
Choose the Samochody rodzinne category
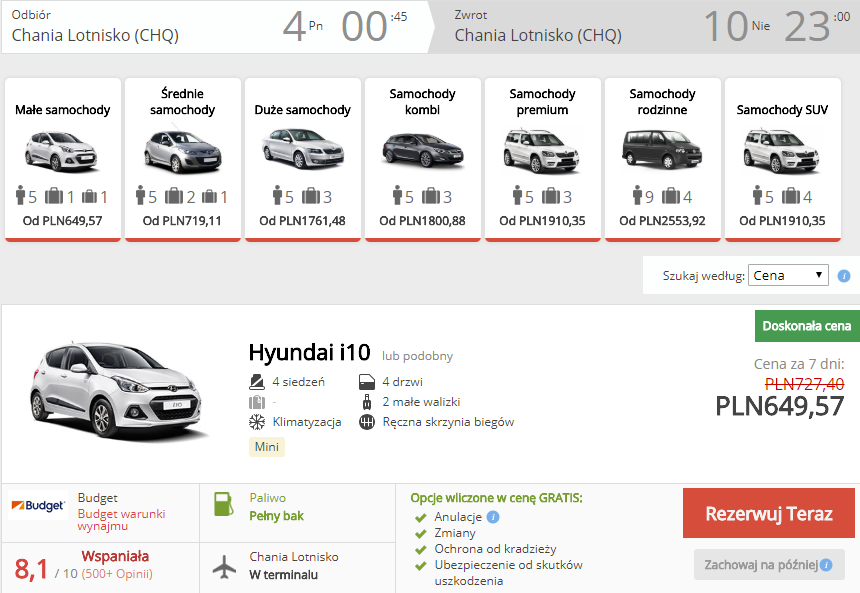tap(663, 159)
